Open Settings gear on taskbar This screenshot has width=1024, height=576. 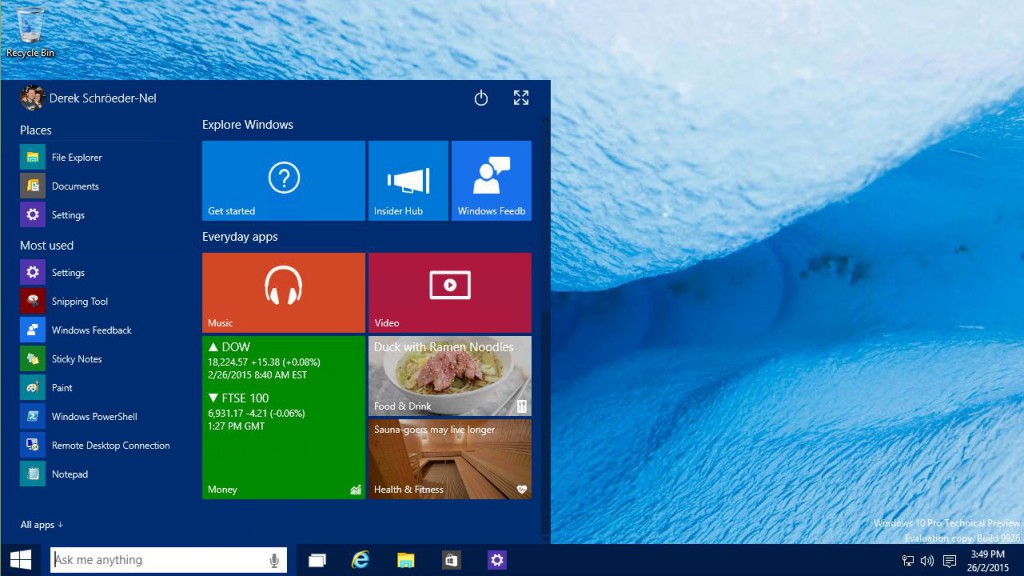pos(497,560)
